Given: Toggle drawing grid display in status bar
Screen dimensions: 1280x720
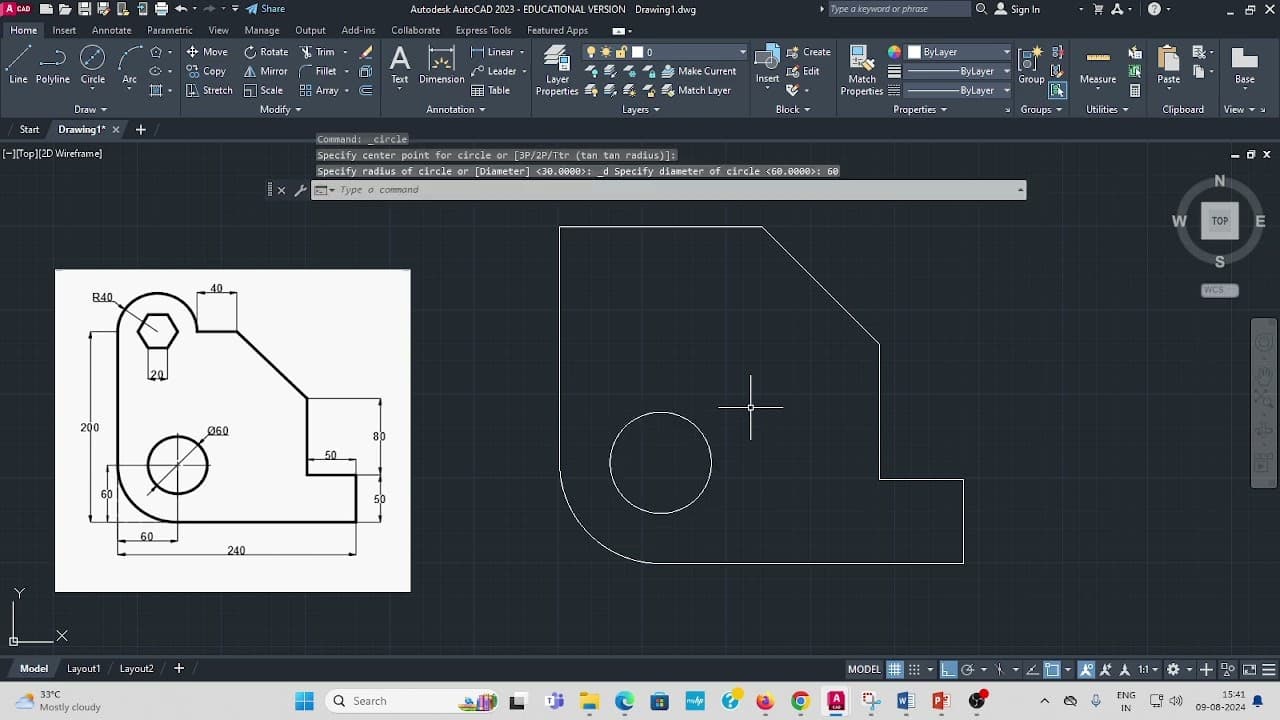Looking at the screenshot, I should click(x=895, y=669).
